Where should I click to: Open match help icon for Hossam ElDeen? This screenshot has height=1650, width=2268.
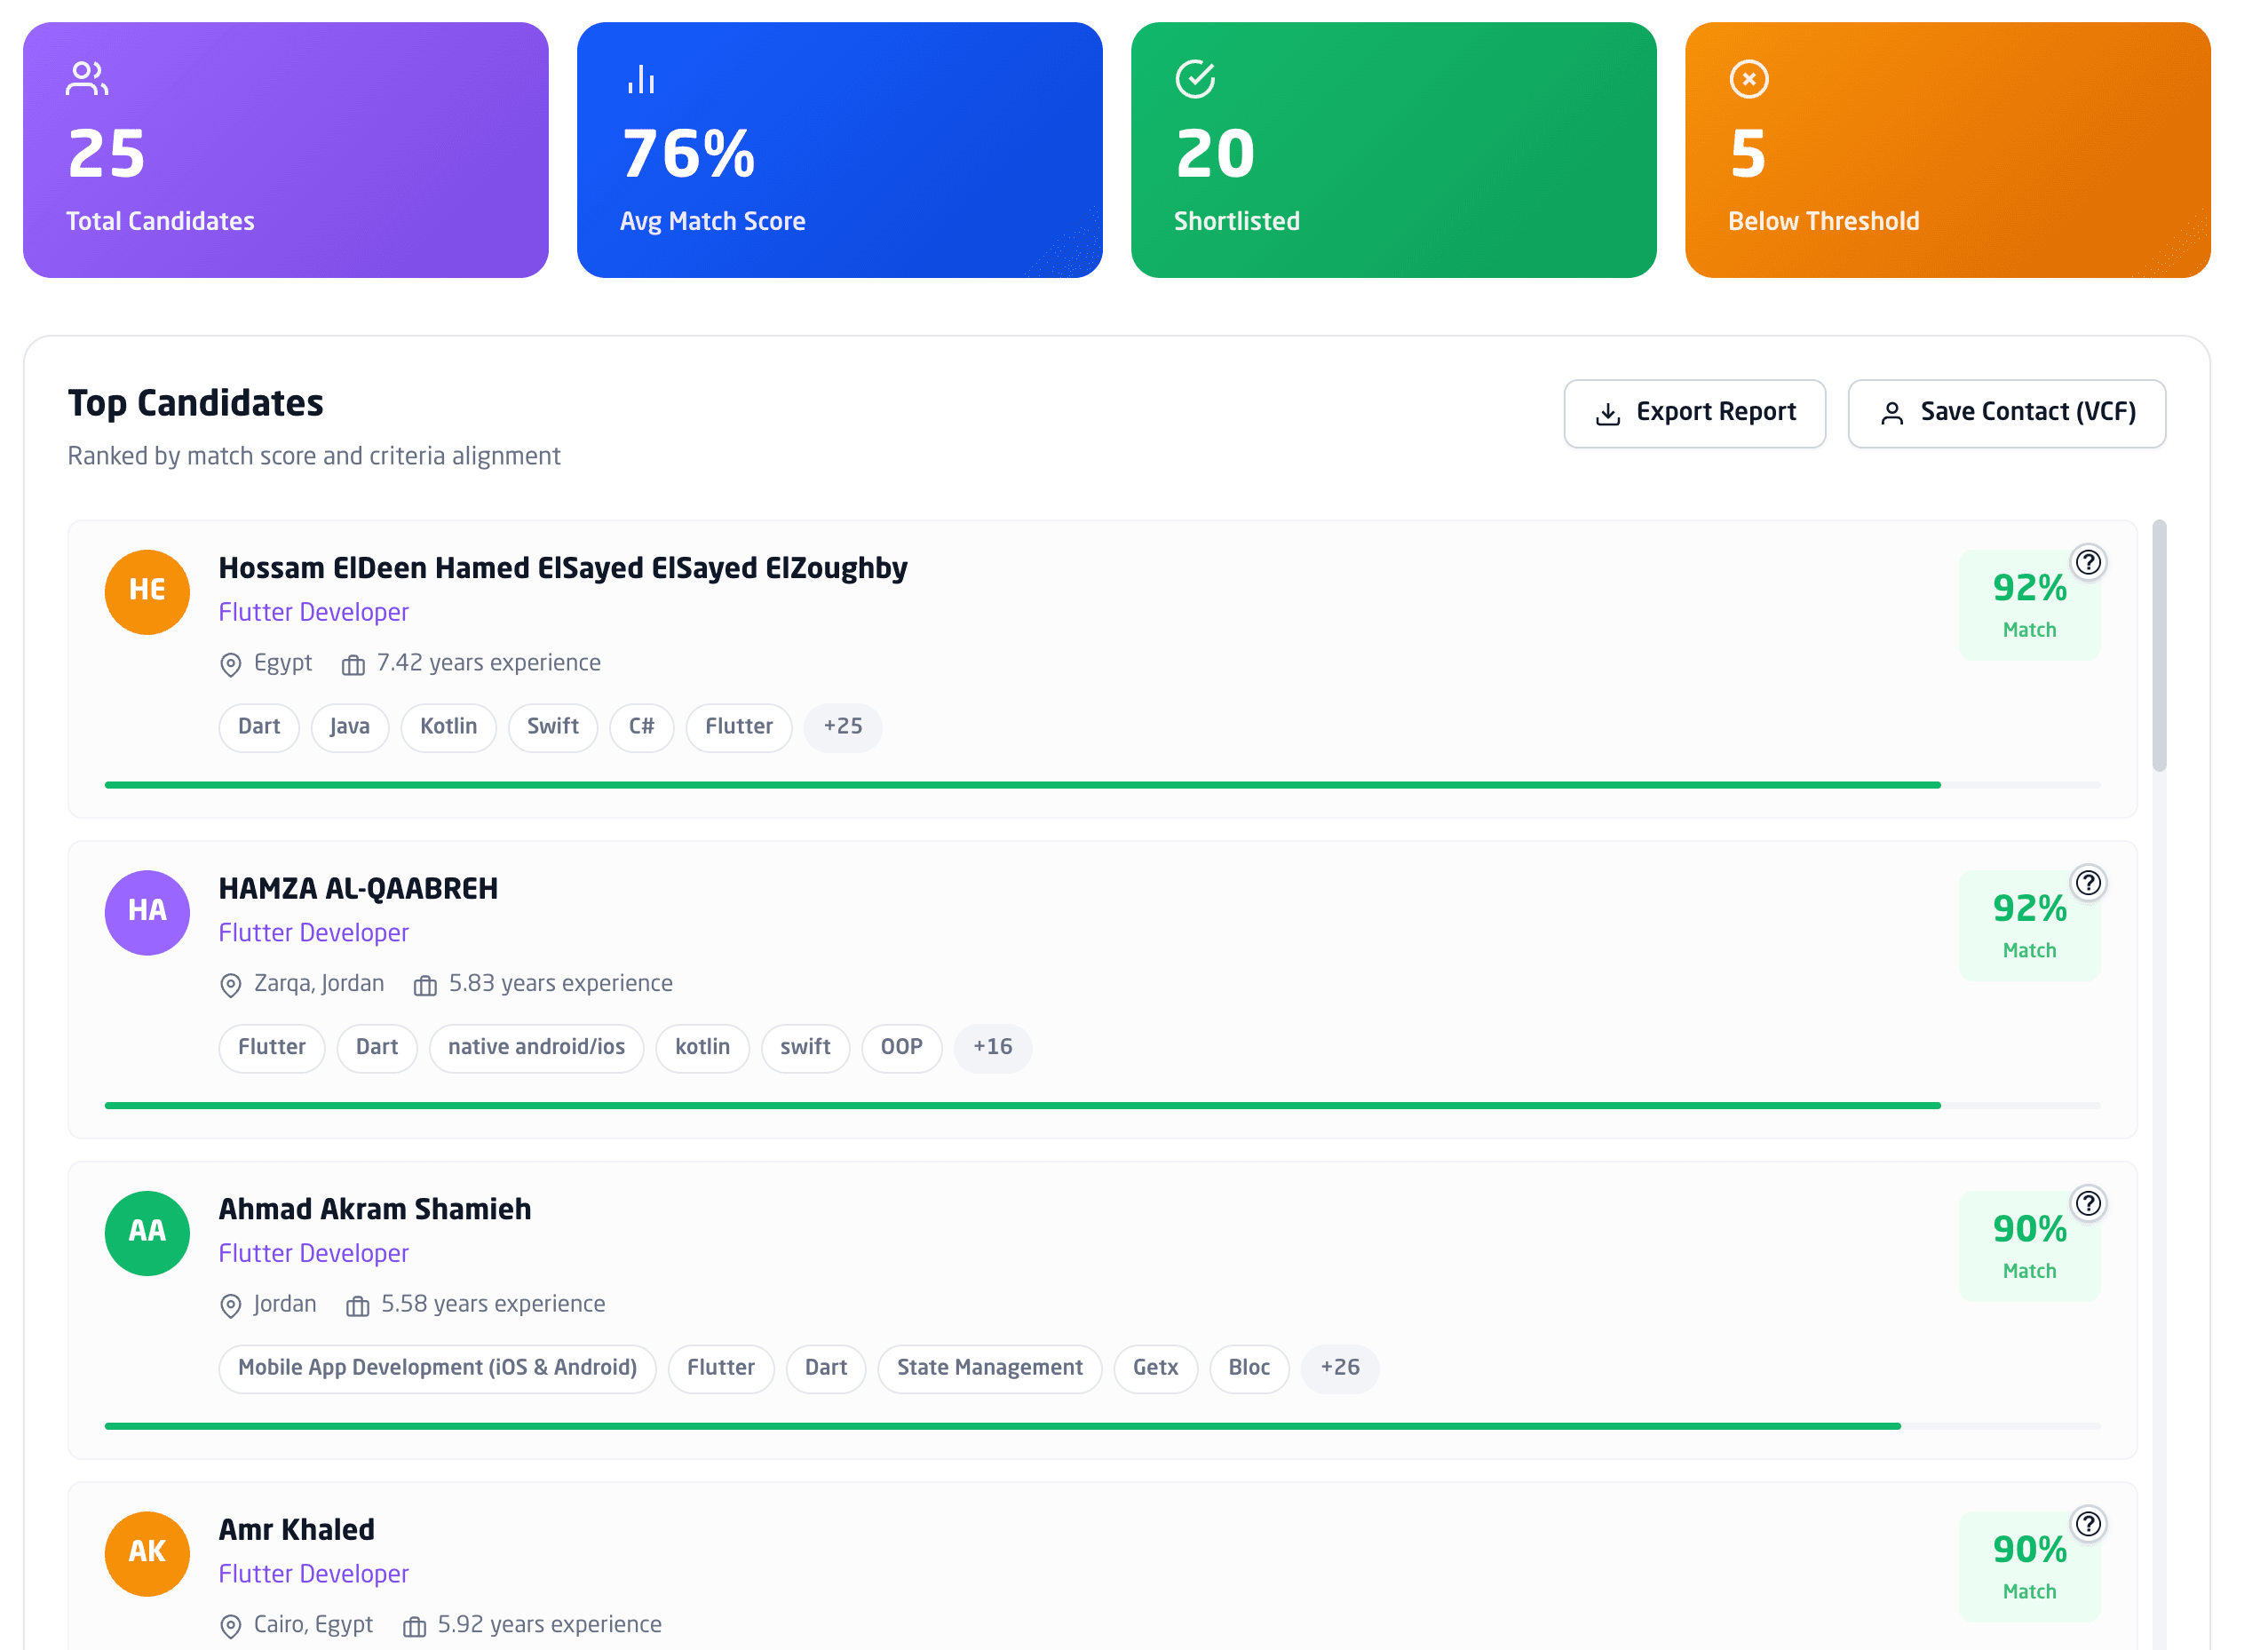click(x=2088, y=563)
